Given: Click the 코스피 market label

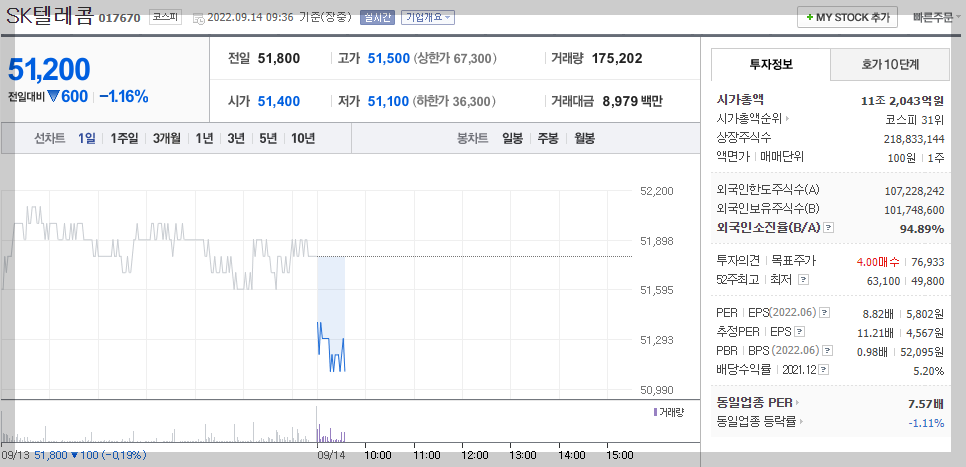Looking at the screenshot, I should [x=165, y=17].
